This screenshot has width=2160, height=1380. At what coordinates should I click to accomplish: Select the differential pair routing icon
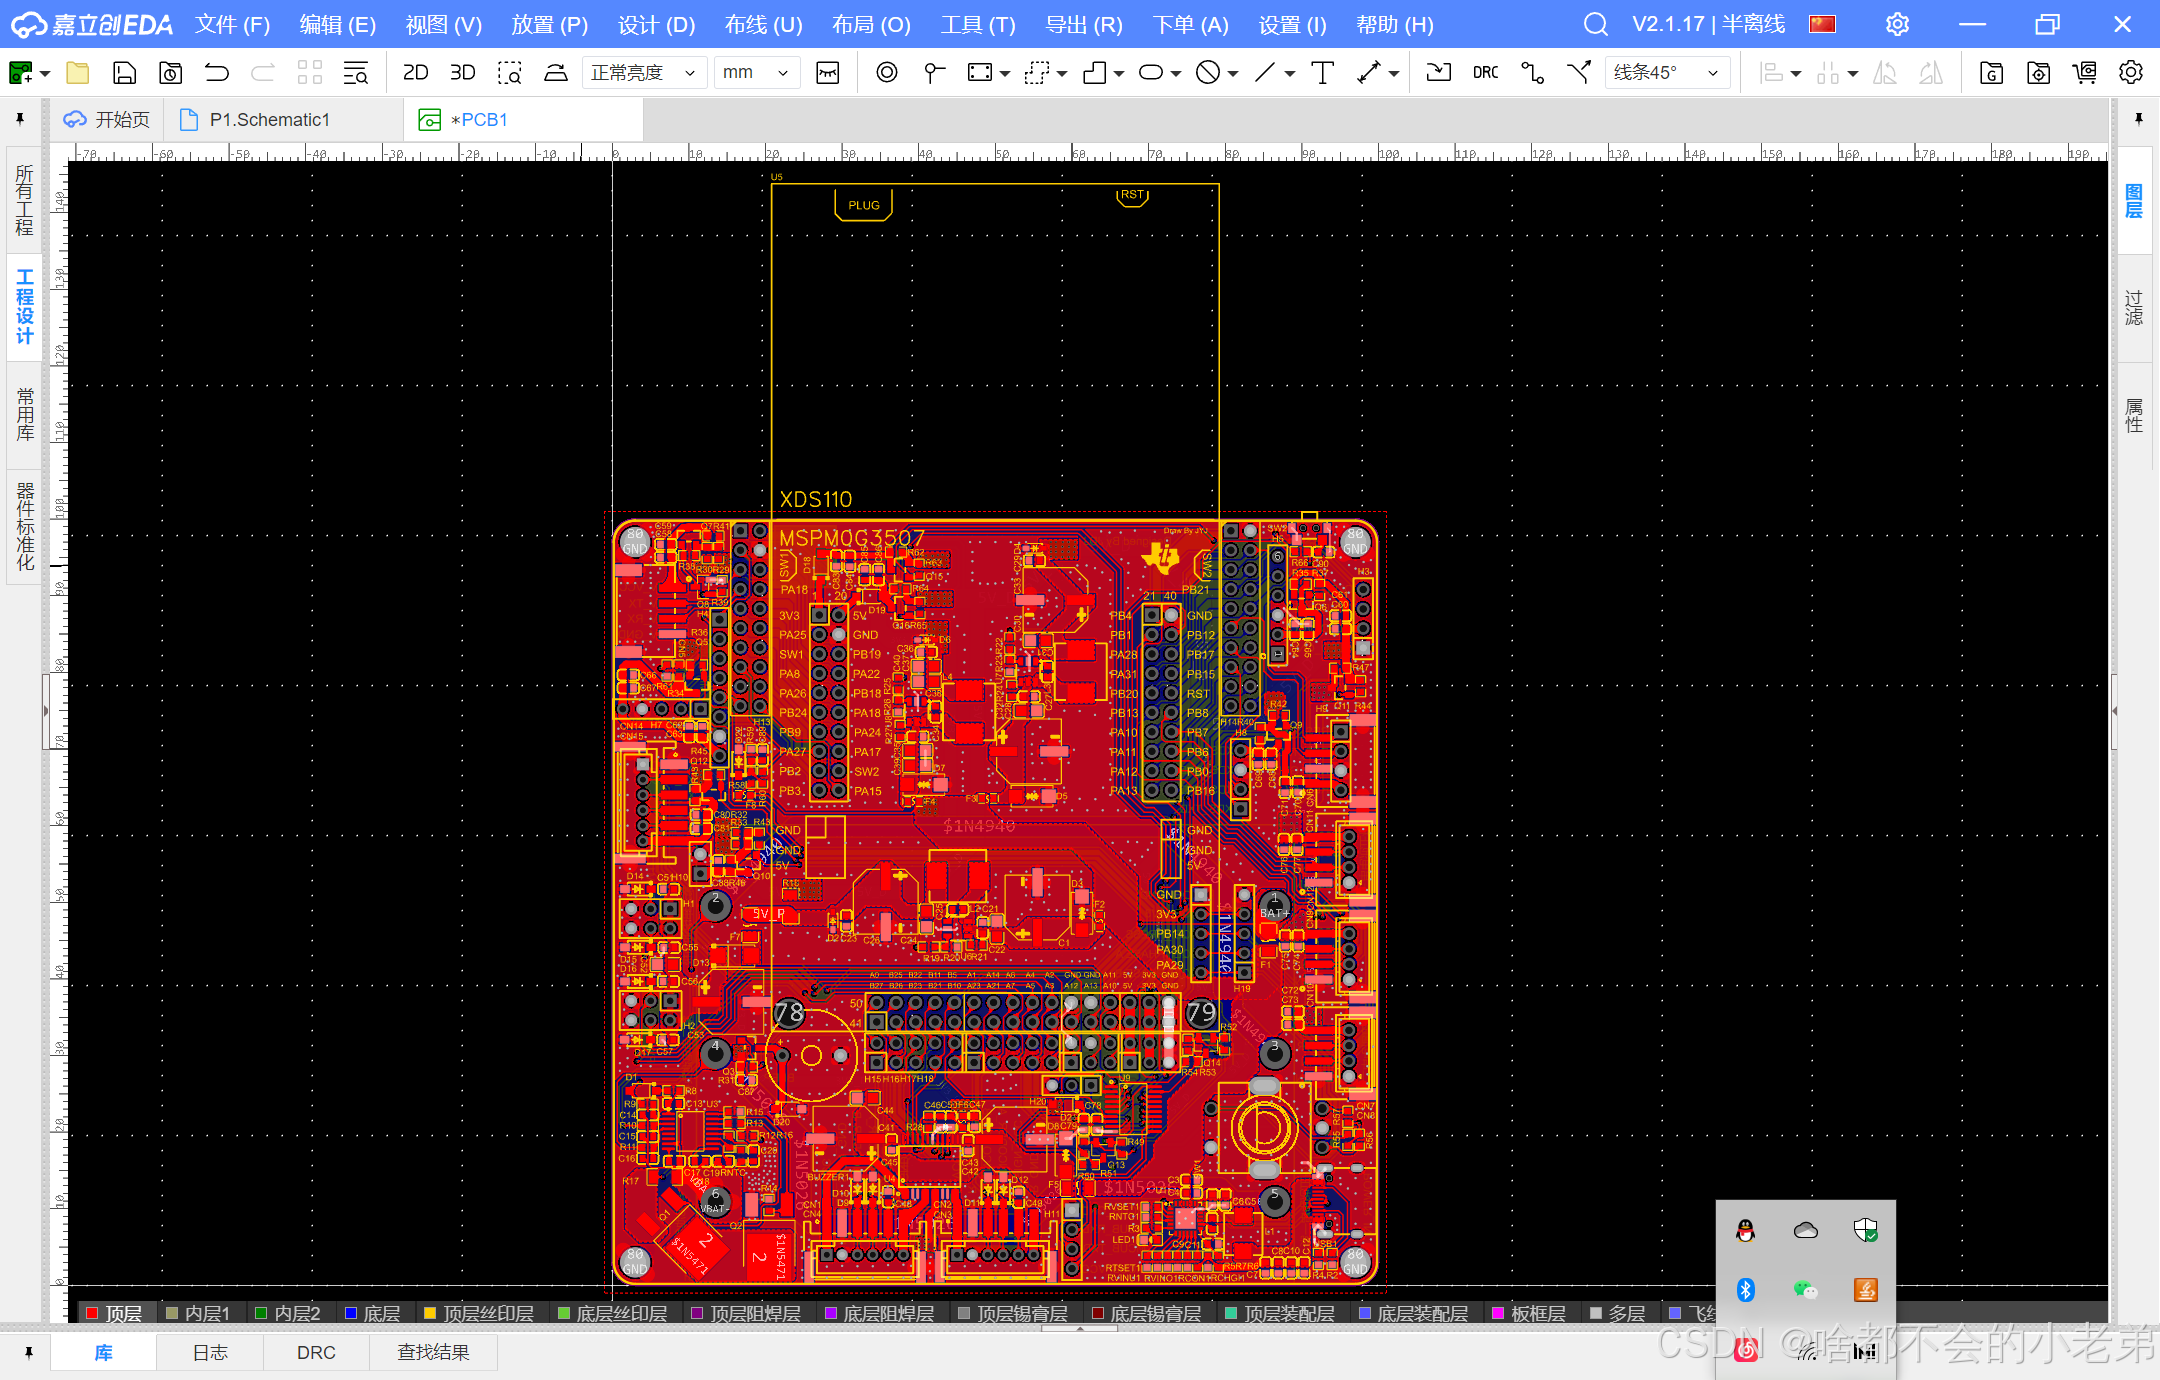[x=1579, y=72]
